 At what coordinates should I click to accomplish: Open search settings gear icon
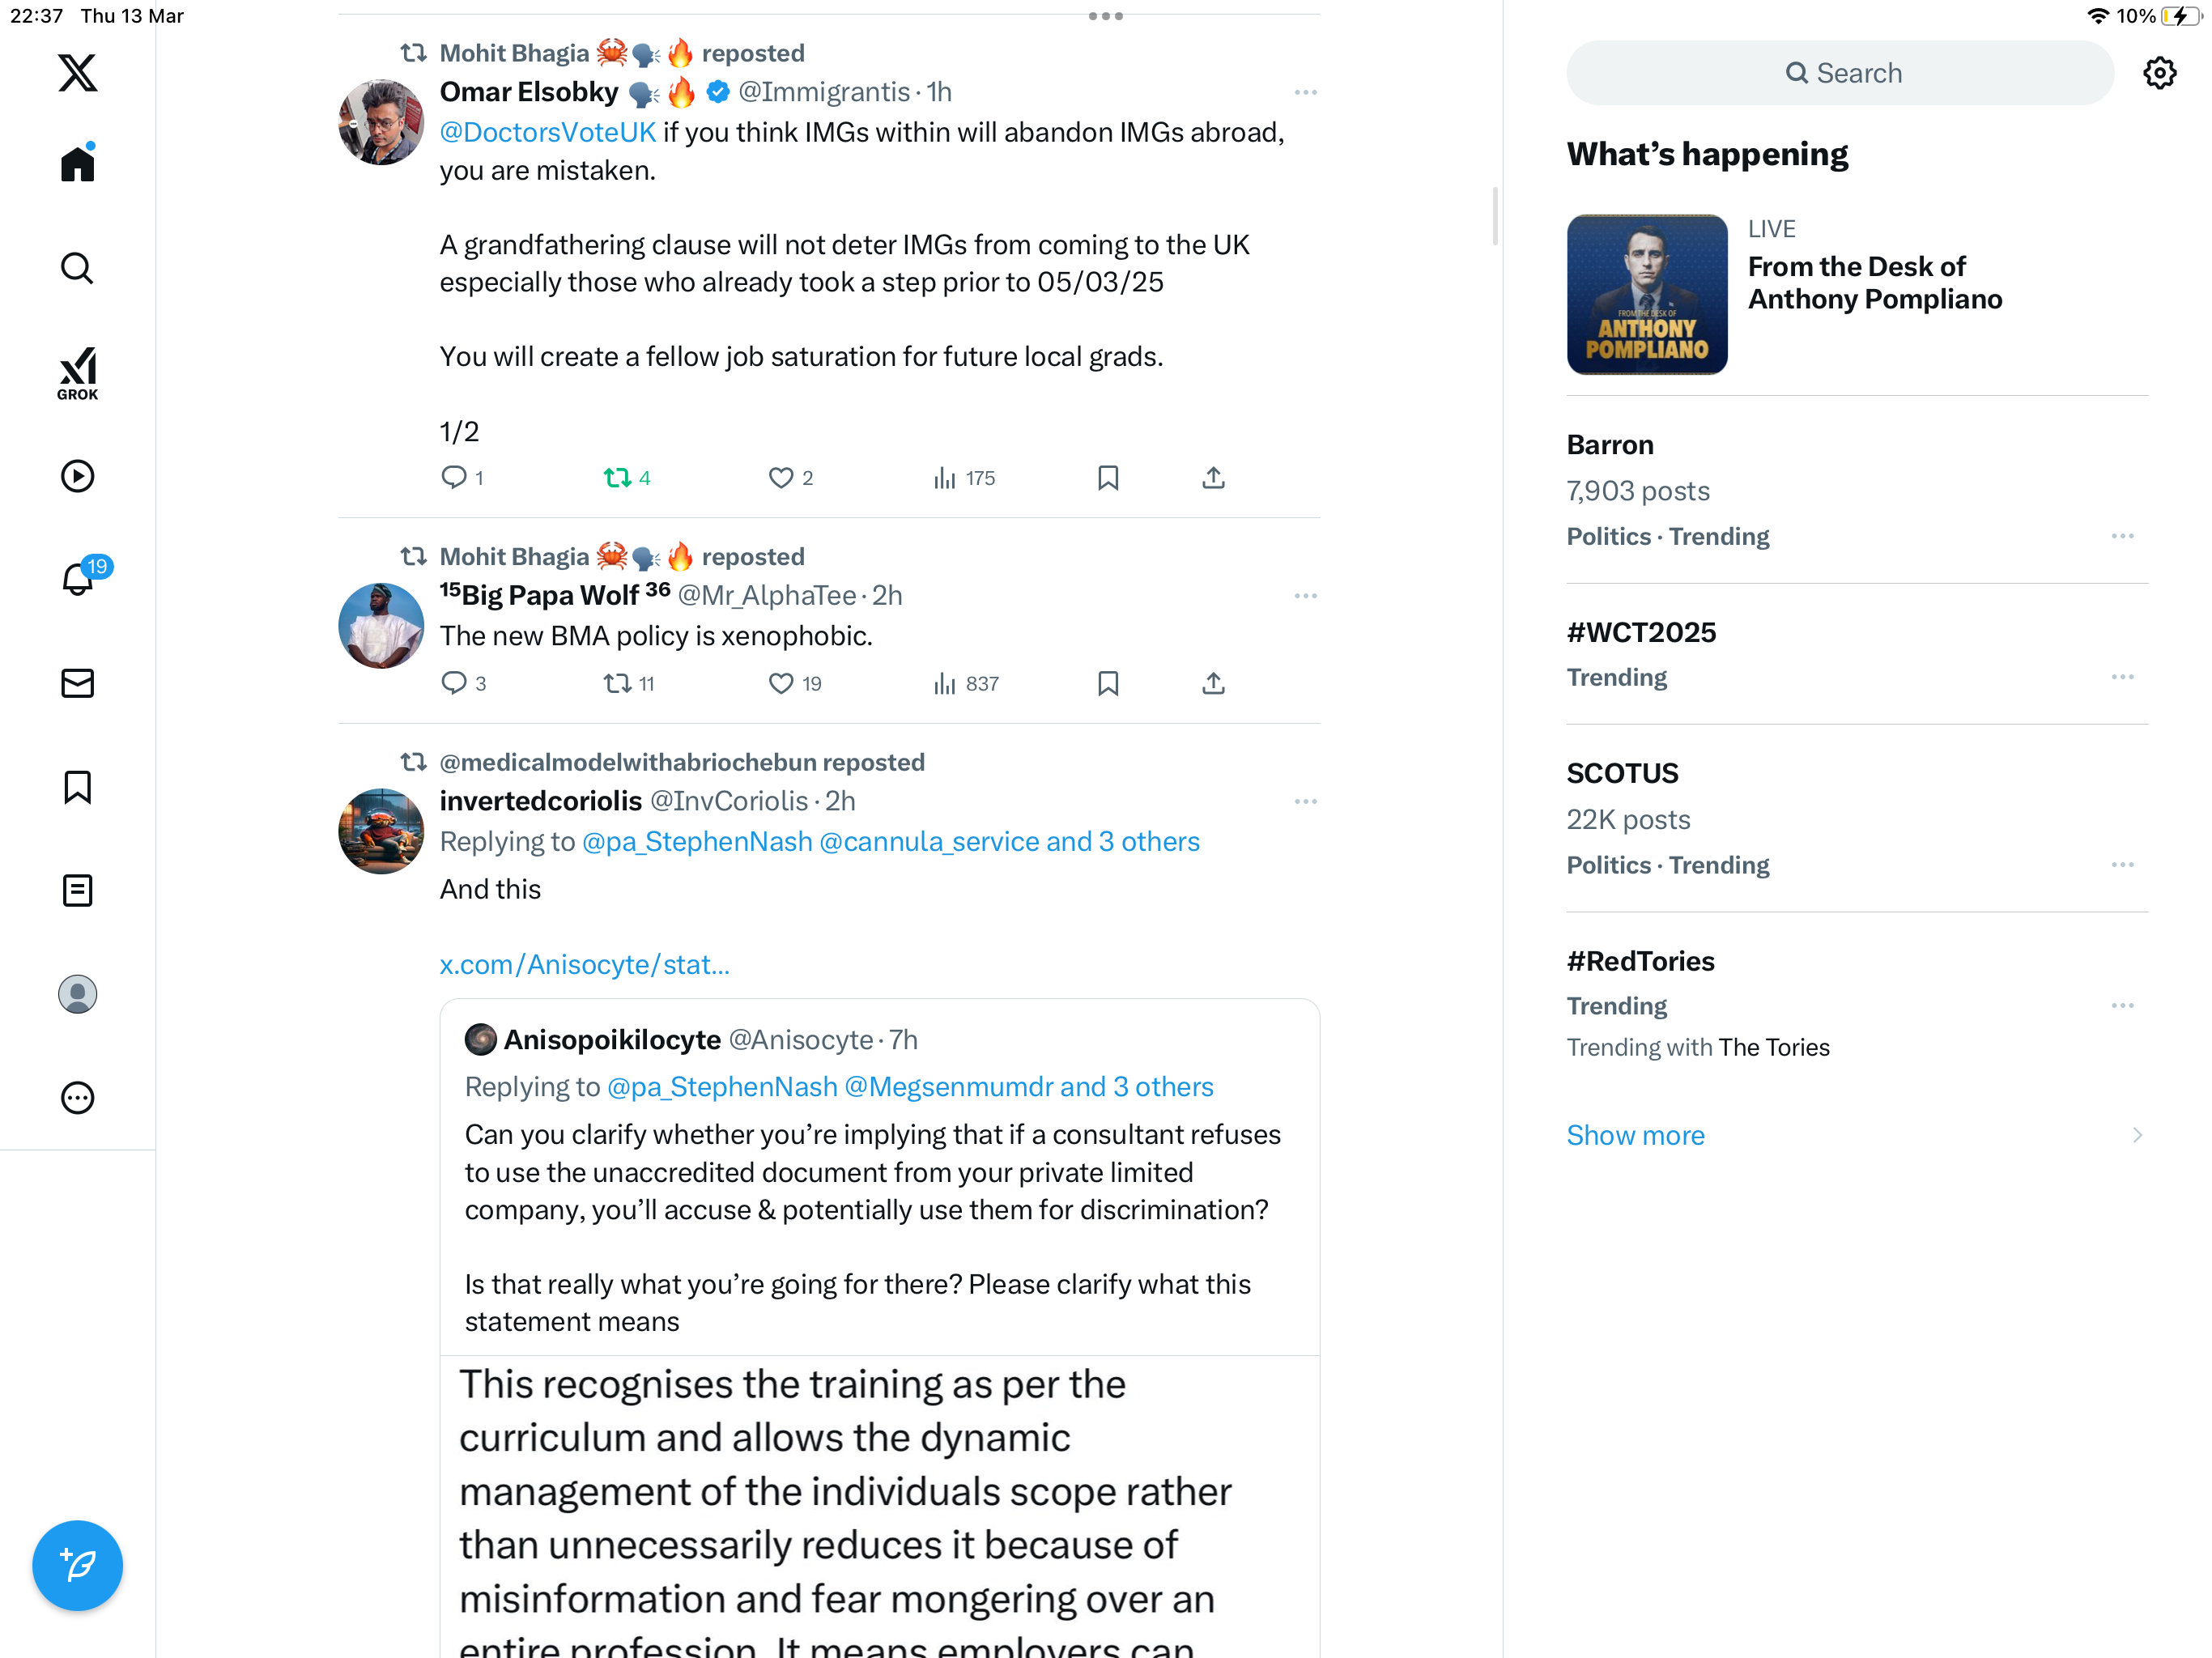[x=2159, y=73]
